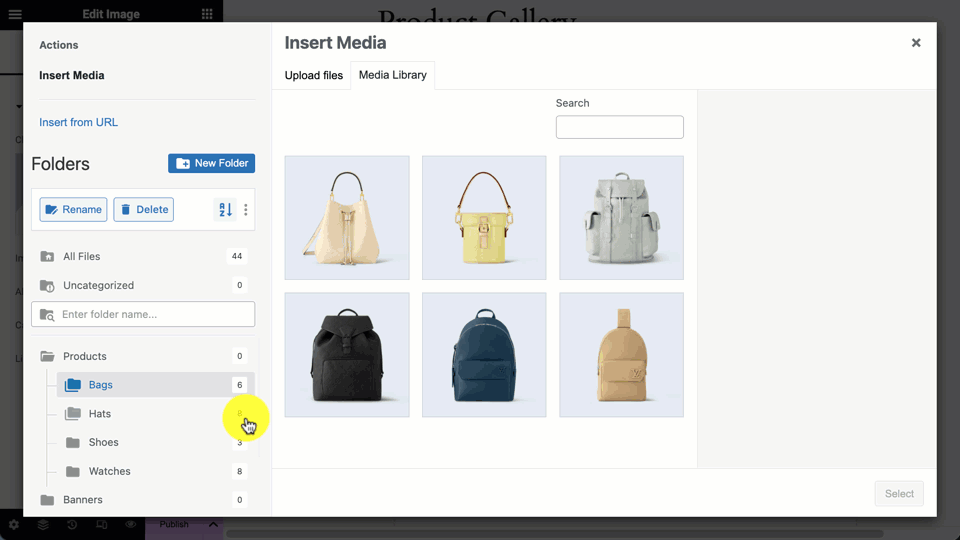Open the History icon in bottom bar

pyautogui.click(x=72, y=525)
